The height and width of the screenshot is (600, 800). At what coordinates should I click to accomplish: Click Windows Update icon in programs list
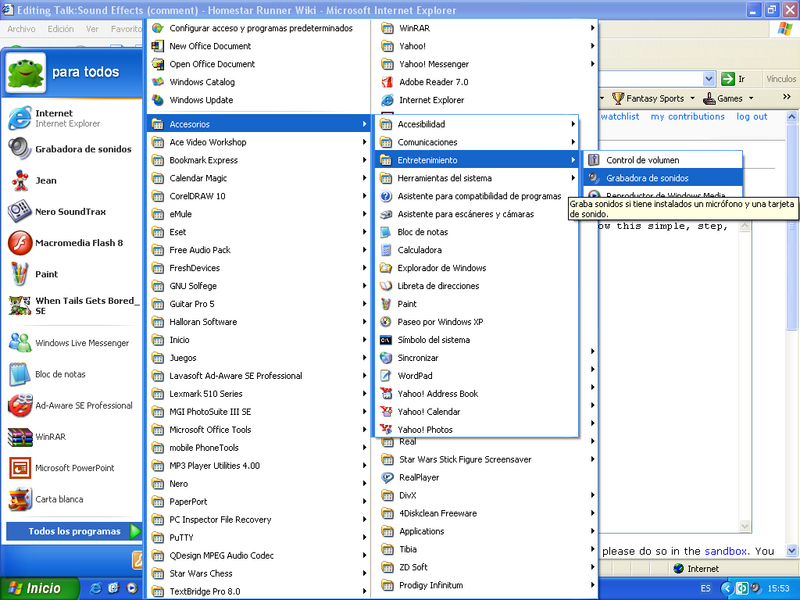(x=158, y=100)
